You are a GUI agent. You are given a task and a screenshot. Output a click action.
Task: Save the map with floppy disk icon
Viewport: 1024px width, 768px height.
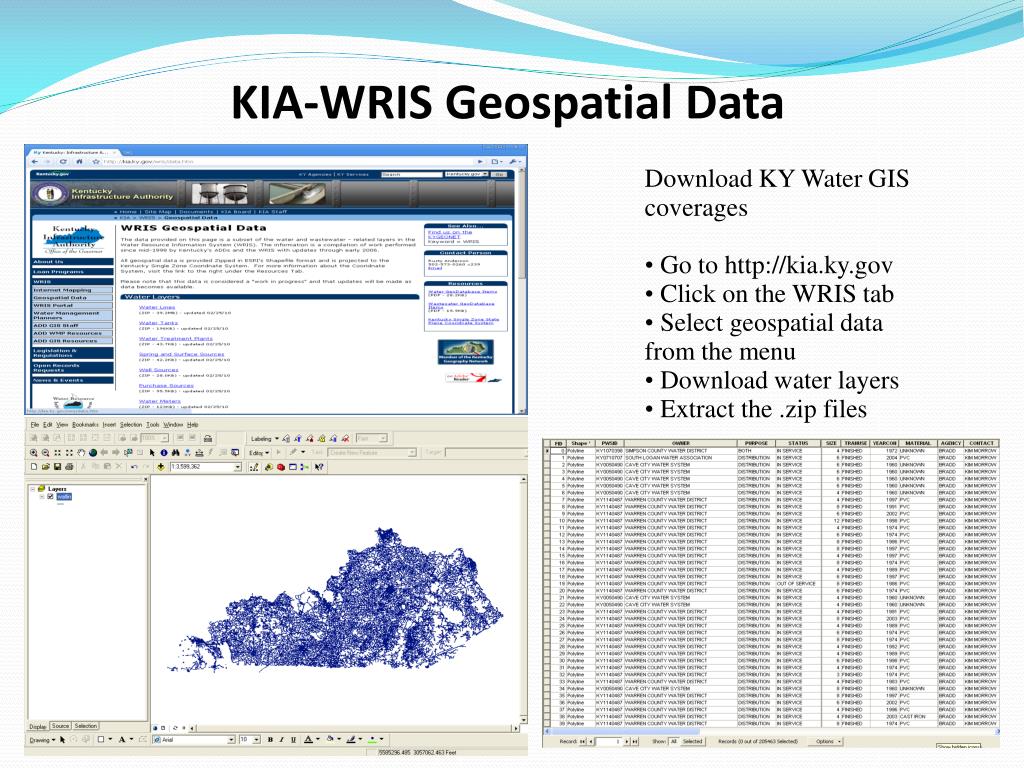click(57, 467)
